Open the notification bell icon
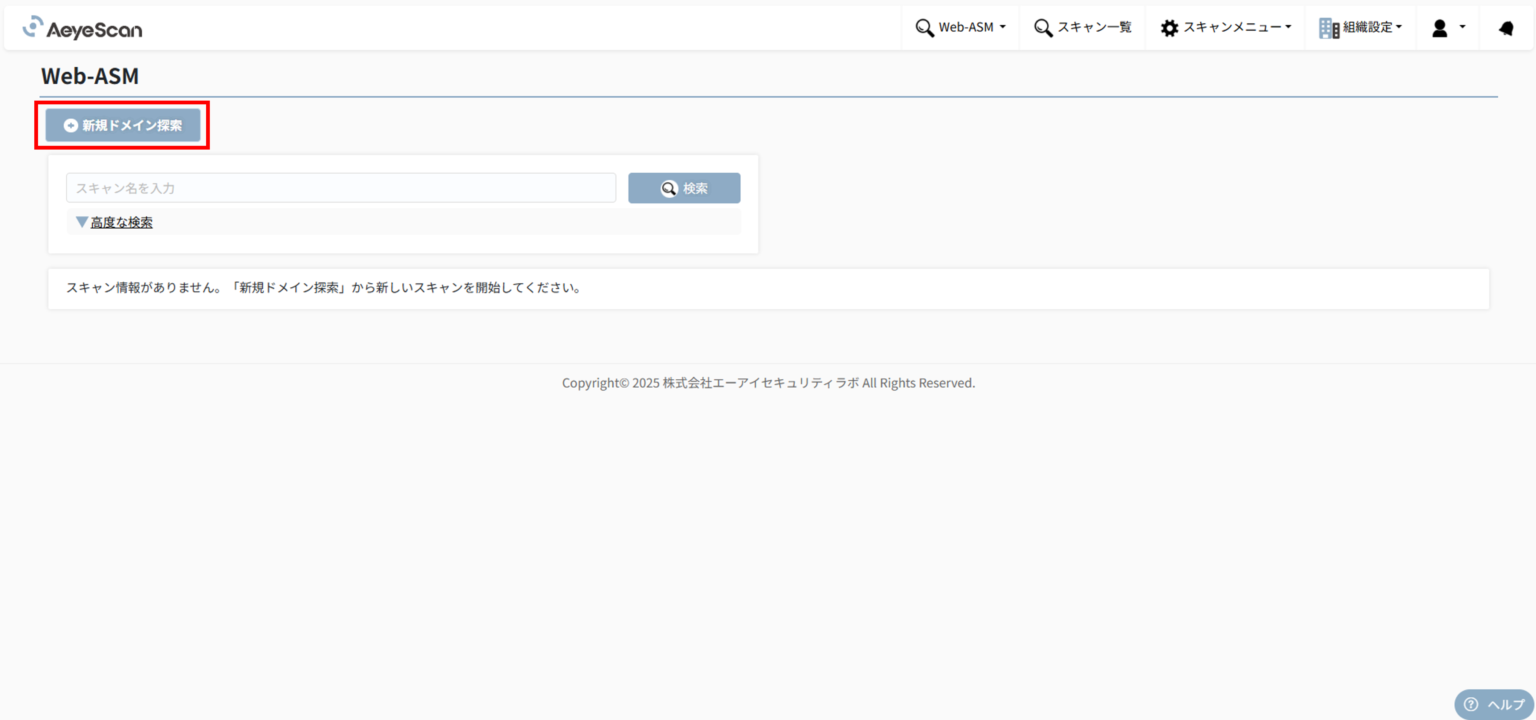This screenshot has height=720, width=1536. [1507, 27]
